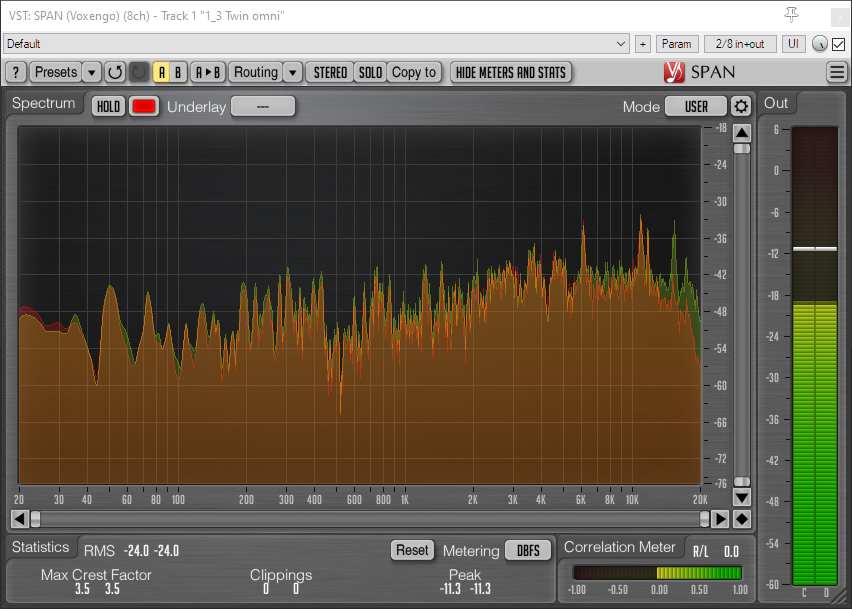This screenshot has width=852, height=609.
Task: Click the spectrum vertical scroll up arrow
Action: 741,133
